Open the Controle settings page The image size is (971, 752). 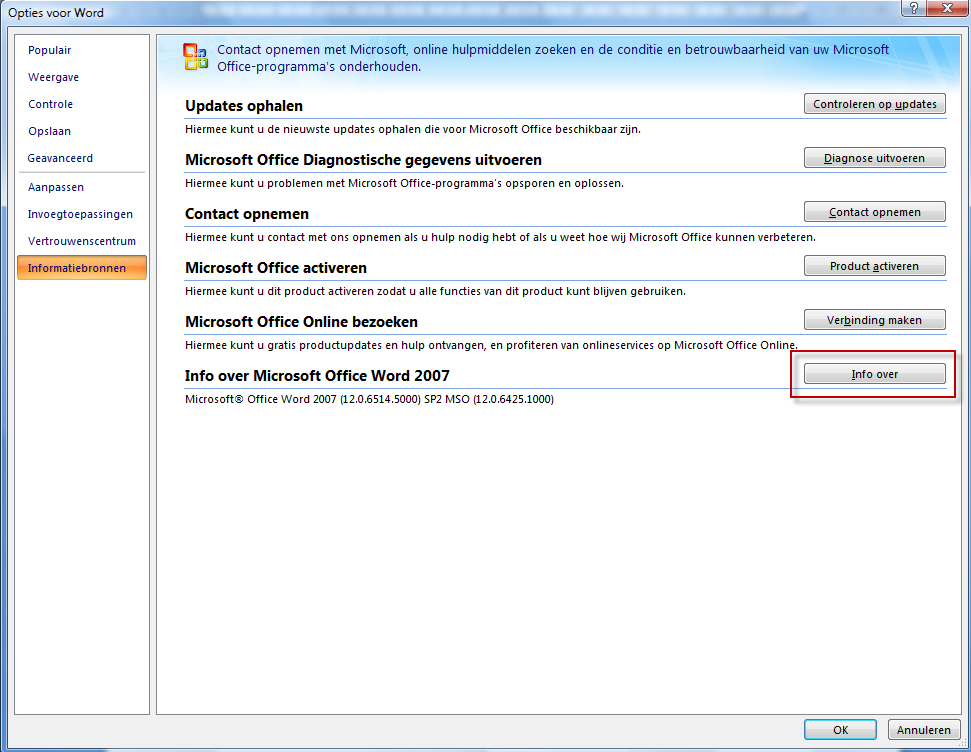pyautogui.click(x=50, y=104)
